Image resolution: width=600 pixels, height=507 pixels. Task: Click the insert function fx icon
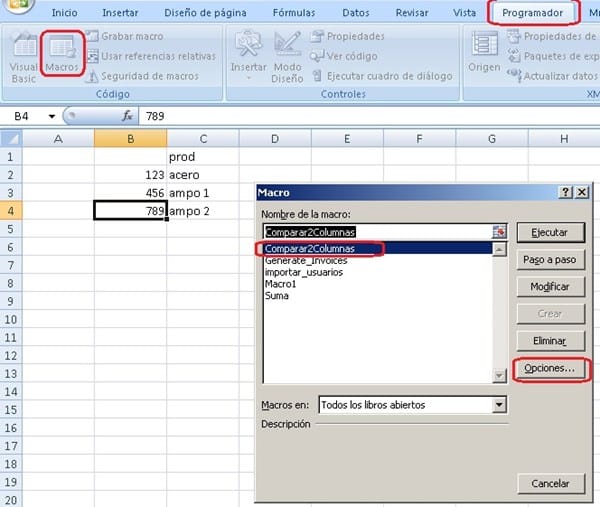click(128, 116)
